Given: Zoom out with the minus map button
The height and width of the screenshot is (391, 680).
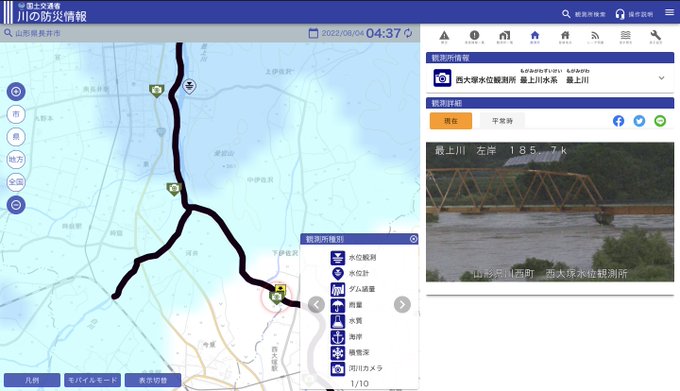Looking at the screenshot, I should [16, 205].
